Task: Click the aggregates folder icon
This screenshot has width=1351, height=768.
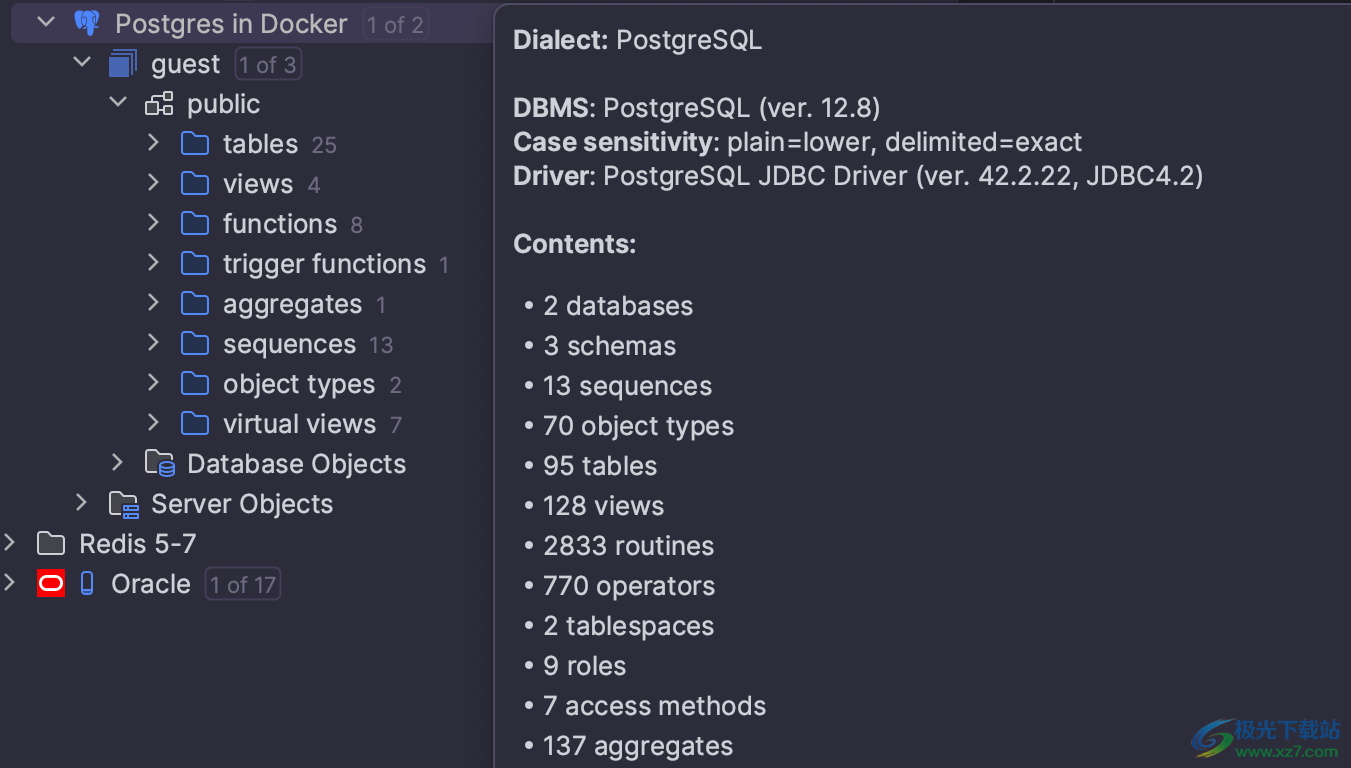Action: [x=195, y=304]
